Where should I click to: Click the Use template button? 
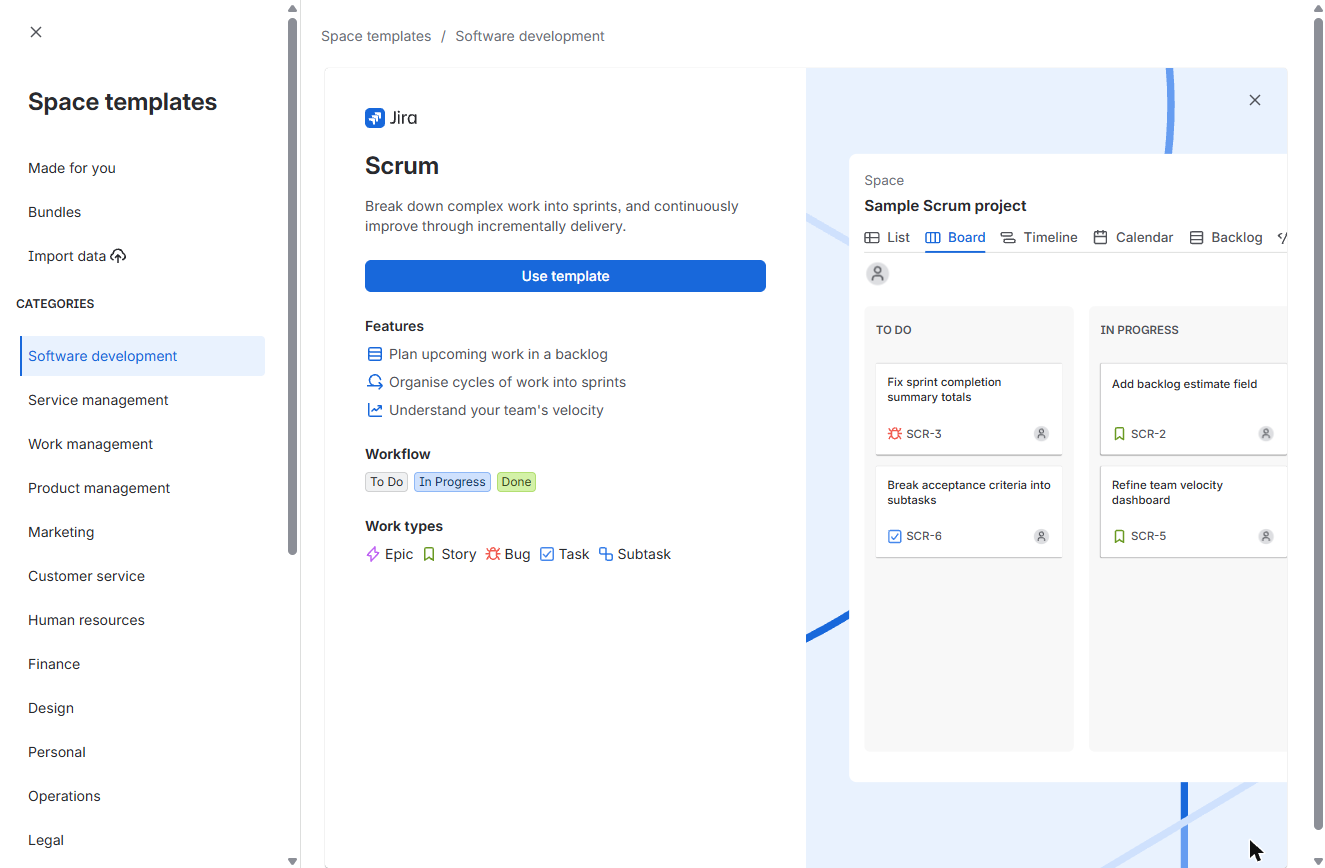pyautogui.click(x=565, y=276)
